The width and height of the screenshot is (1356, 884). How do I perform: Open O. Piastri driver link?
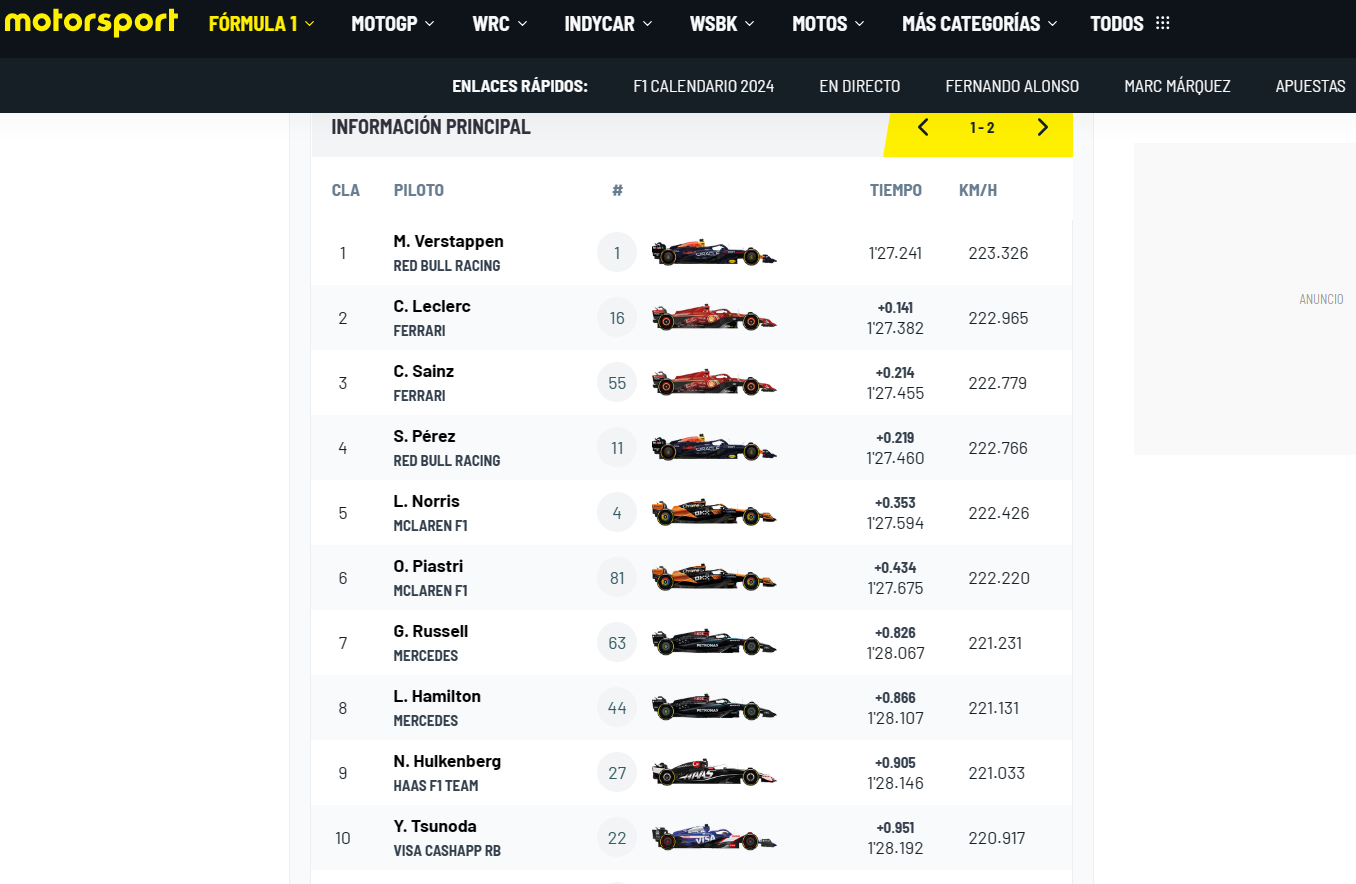(x=428, y=566)
